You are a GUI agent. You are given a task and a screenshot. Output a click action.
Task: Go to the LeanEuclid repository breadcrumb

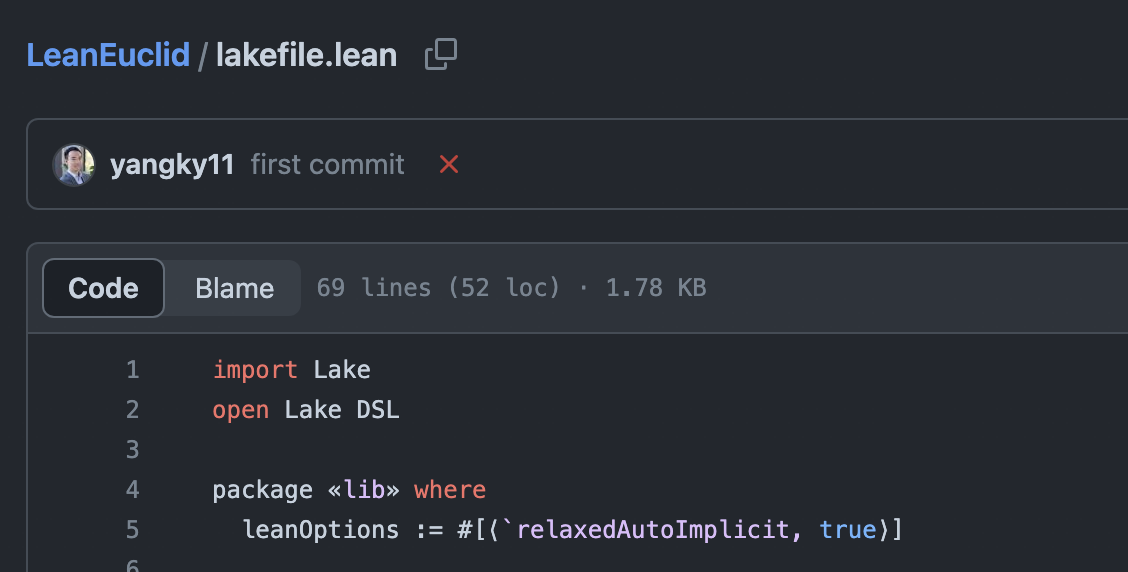tap(109, 55)
